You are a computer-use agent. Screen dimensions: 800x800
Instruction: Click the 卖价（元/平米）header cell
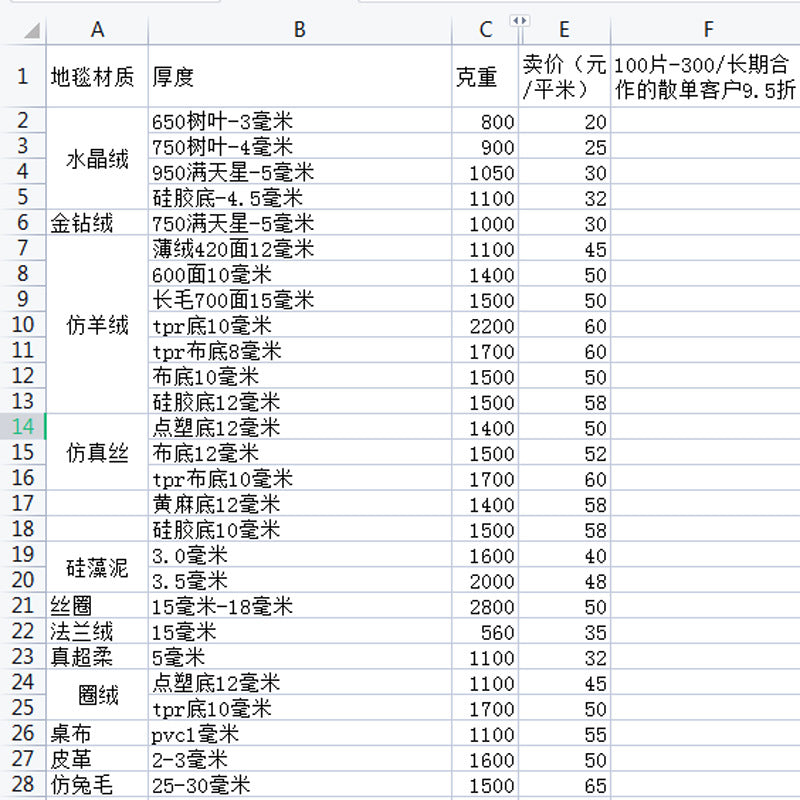coord(564,77)
